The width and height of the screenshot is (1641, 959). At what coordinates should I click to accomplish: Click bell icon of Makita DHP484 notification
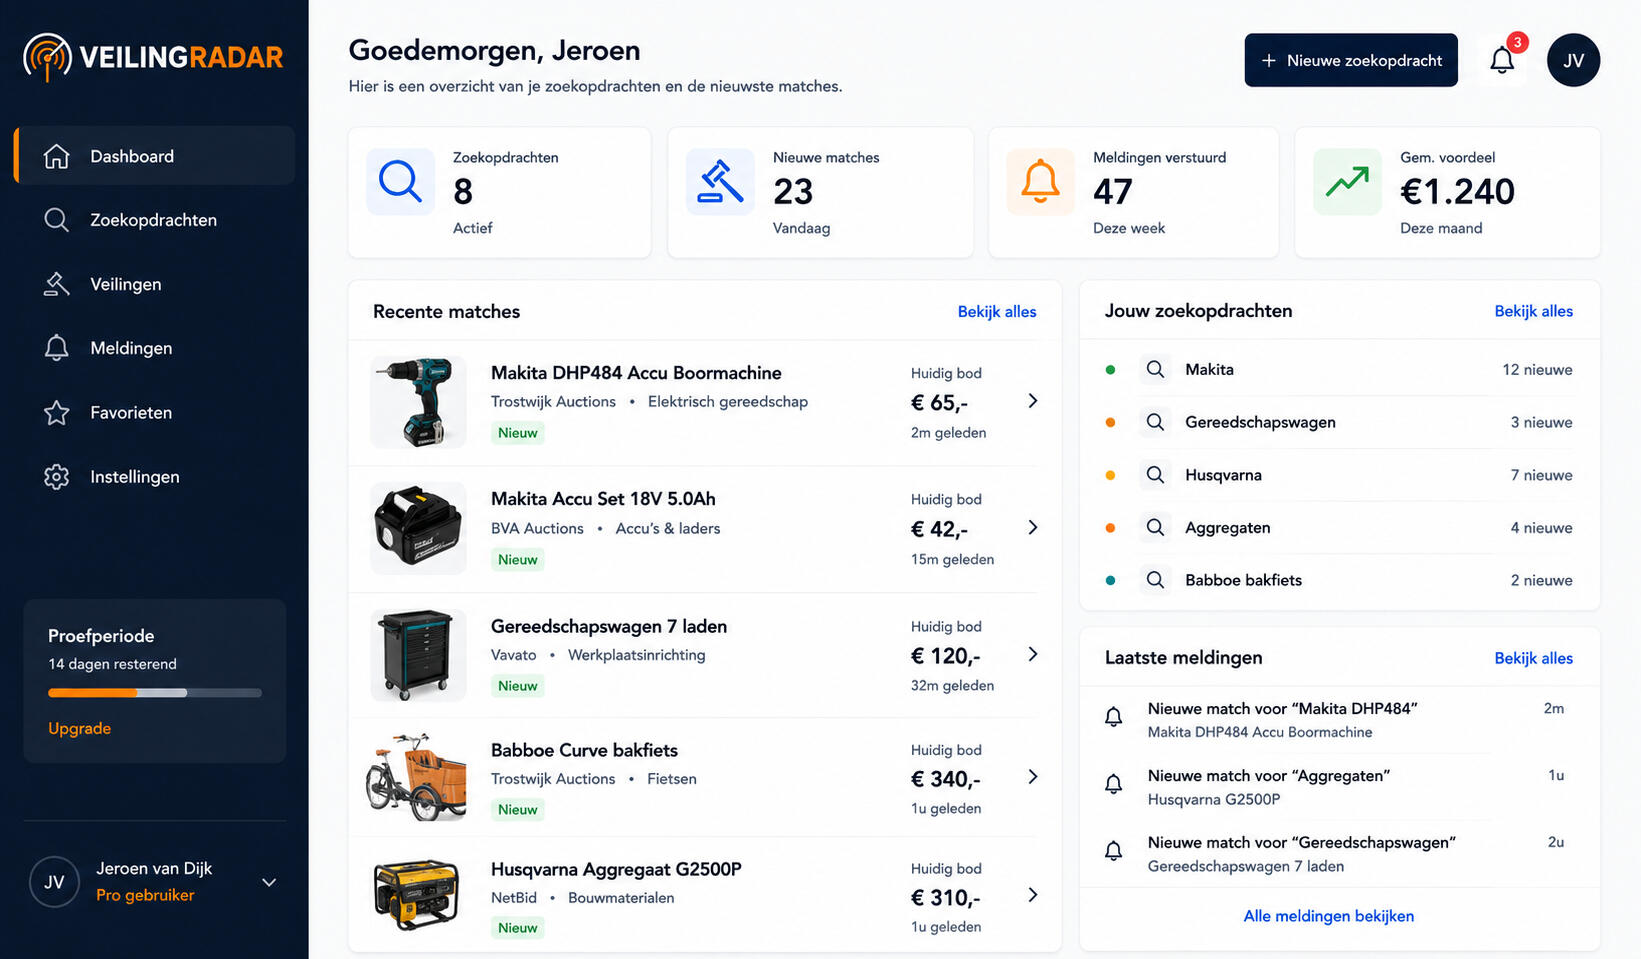pyautogui.click(x=1113, y=717)
